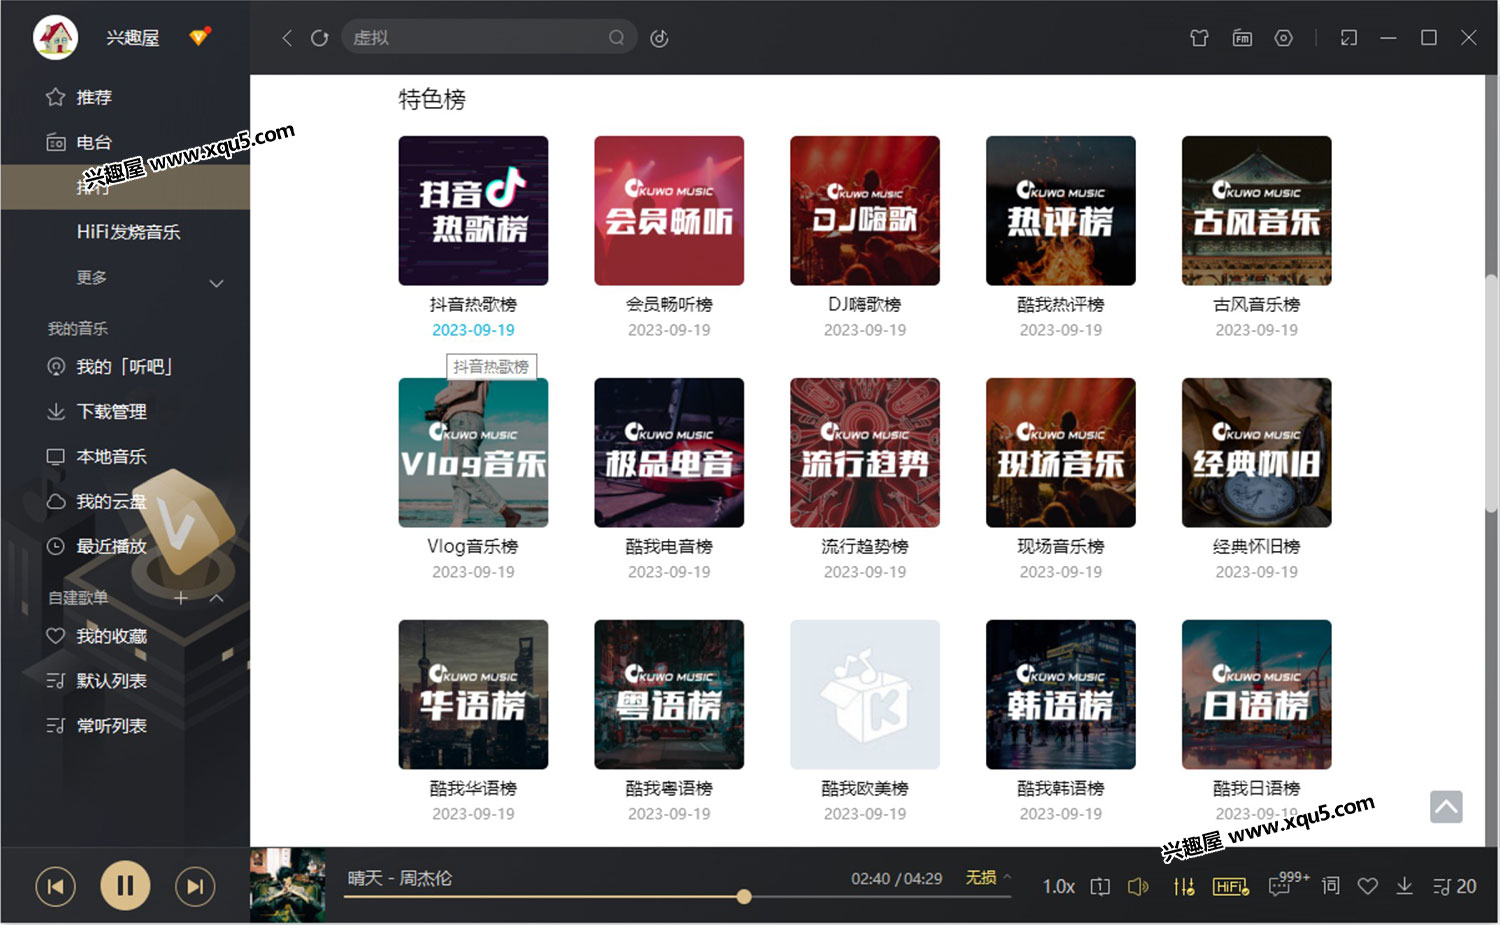The image size is (1500, 925).
Task: Open the 极品电音 chart cover
Action: [x=669, y=453]
